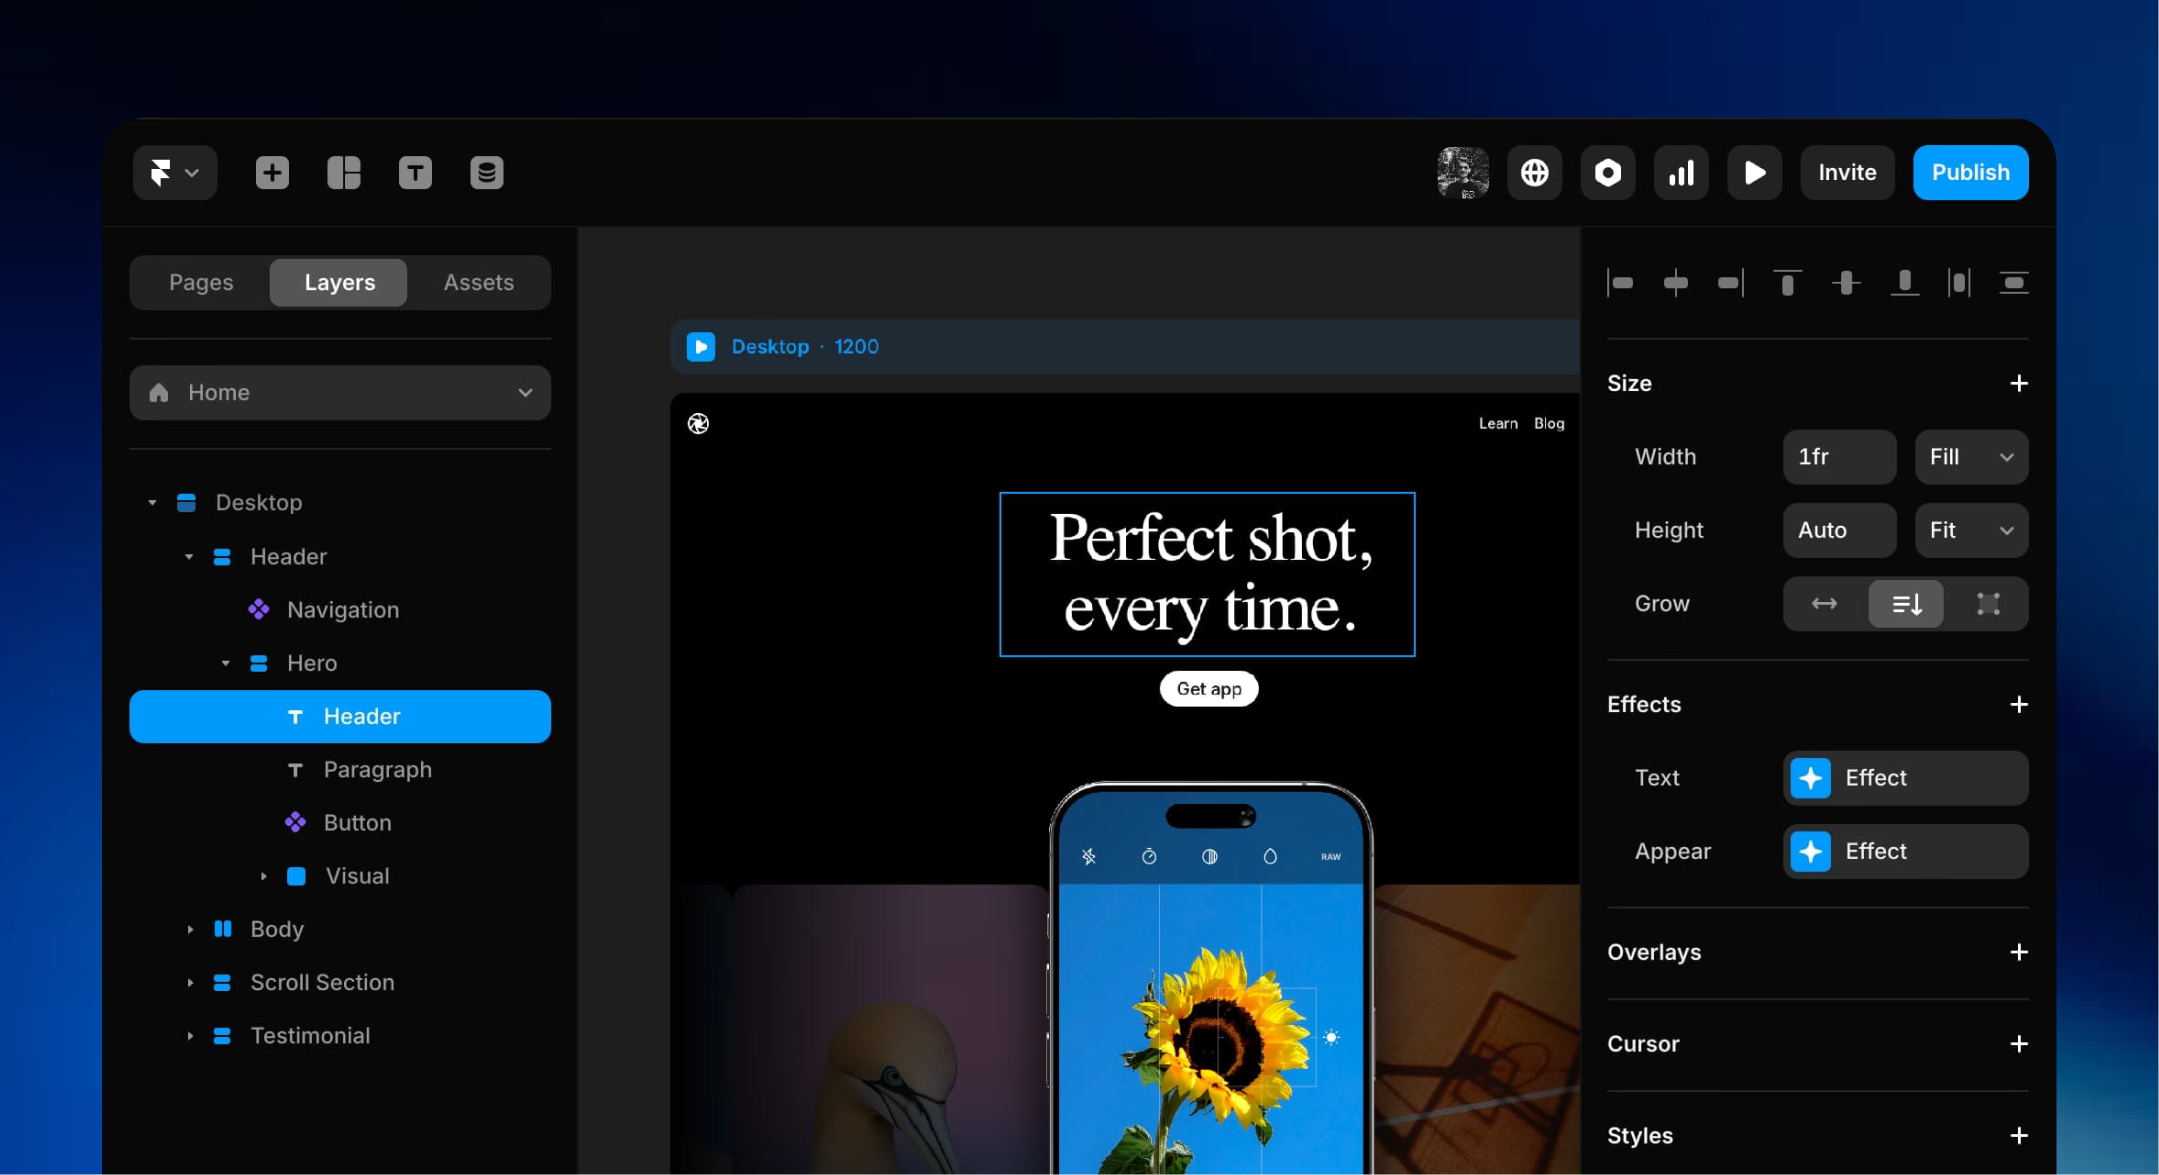Switch to the Pages tab
2159x1175 pixels.
201,282
